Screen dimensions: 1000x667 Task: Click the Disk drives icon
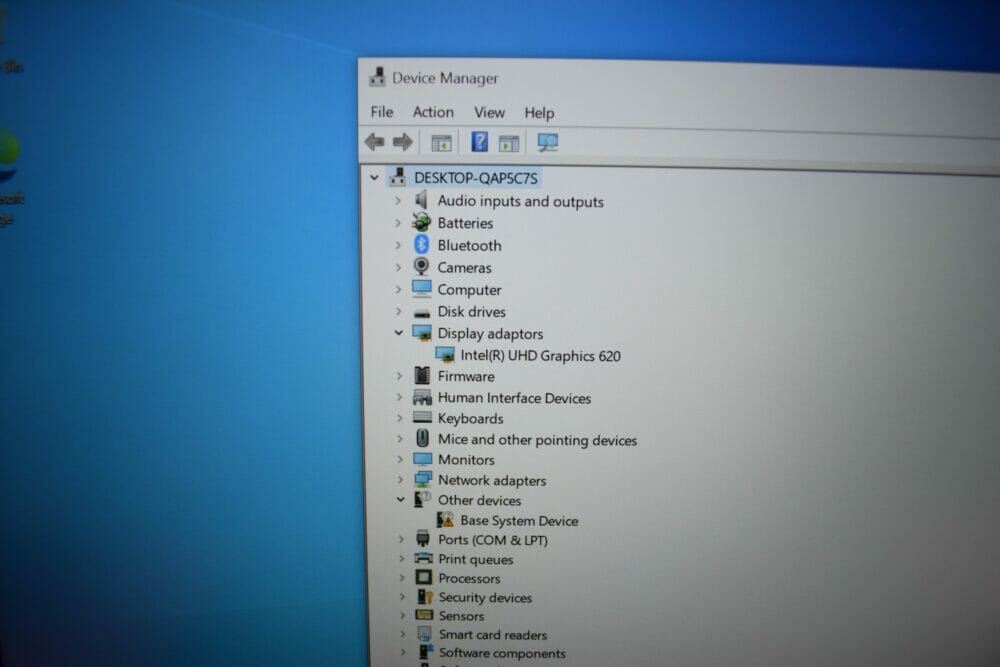tap(422, 313)
